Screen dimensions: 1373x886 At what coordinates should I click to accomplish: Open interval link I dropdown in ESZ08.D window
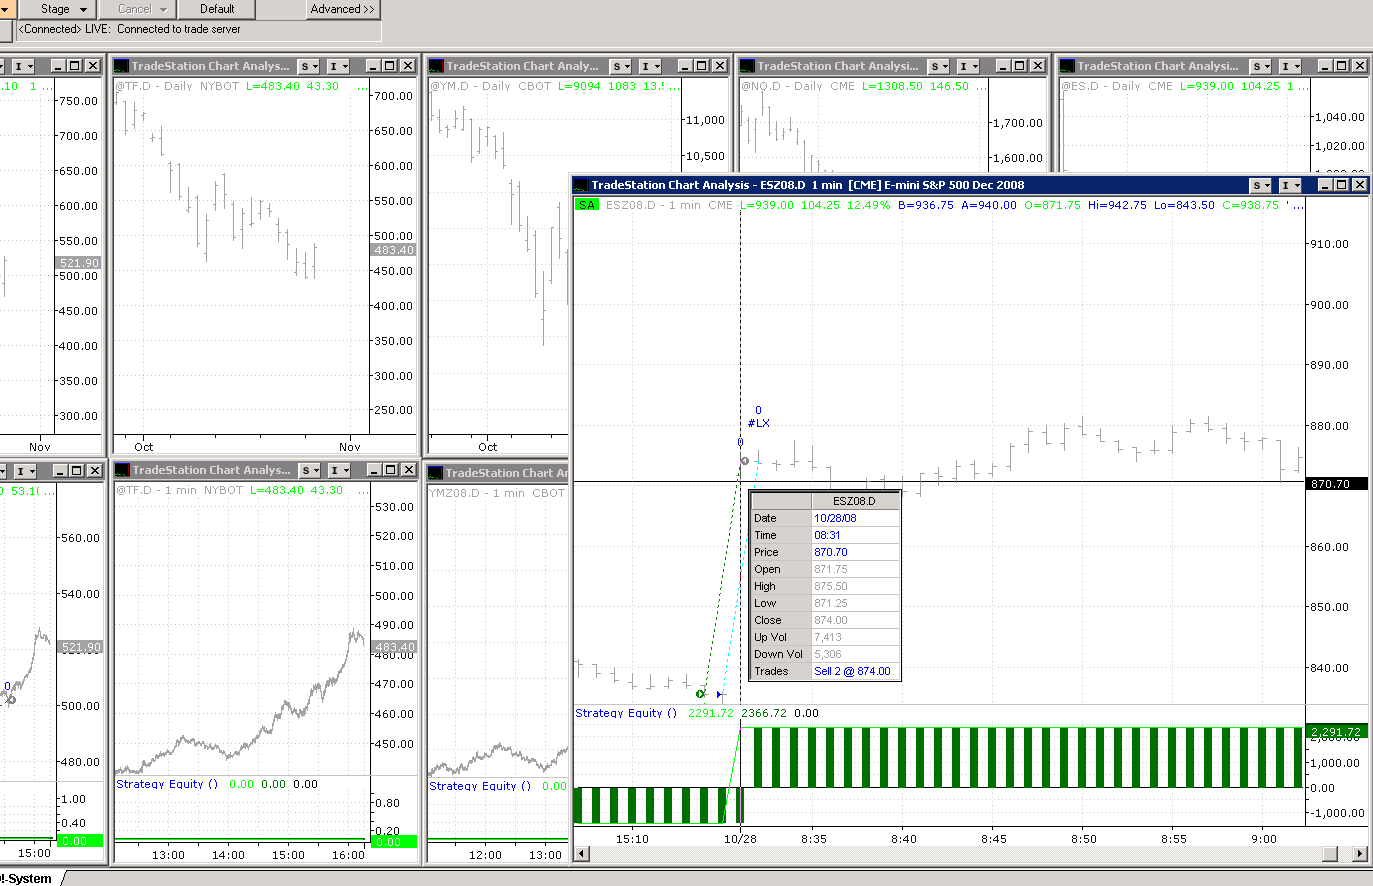1291,185
